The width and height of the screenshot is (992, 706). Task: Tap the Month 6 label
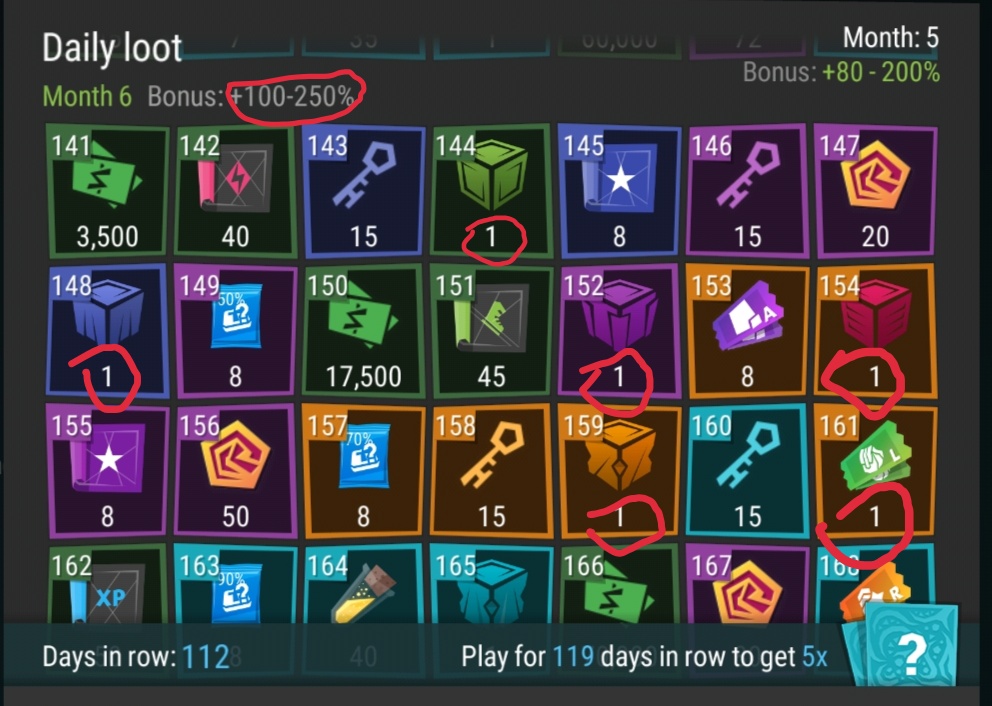coord(87,97)
